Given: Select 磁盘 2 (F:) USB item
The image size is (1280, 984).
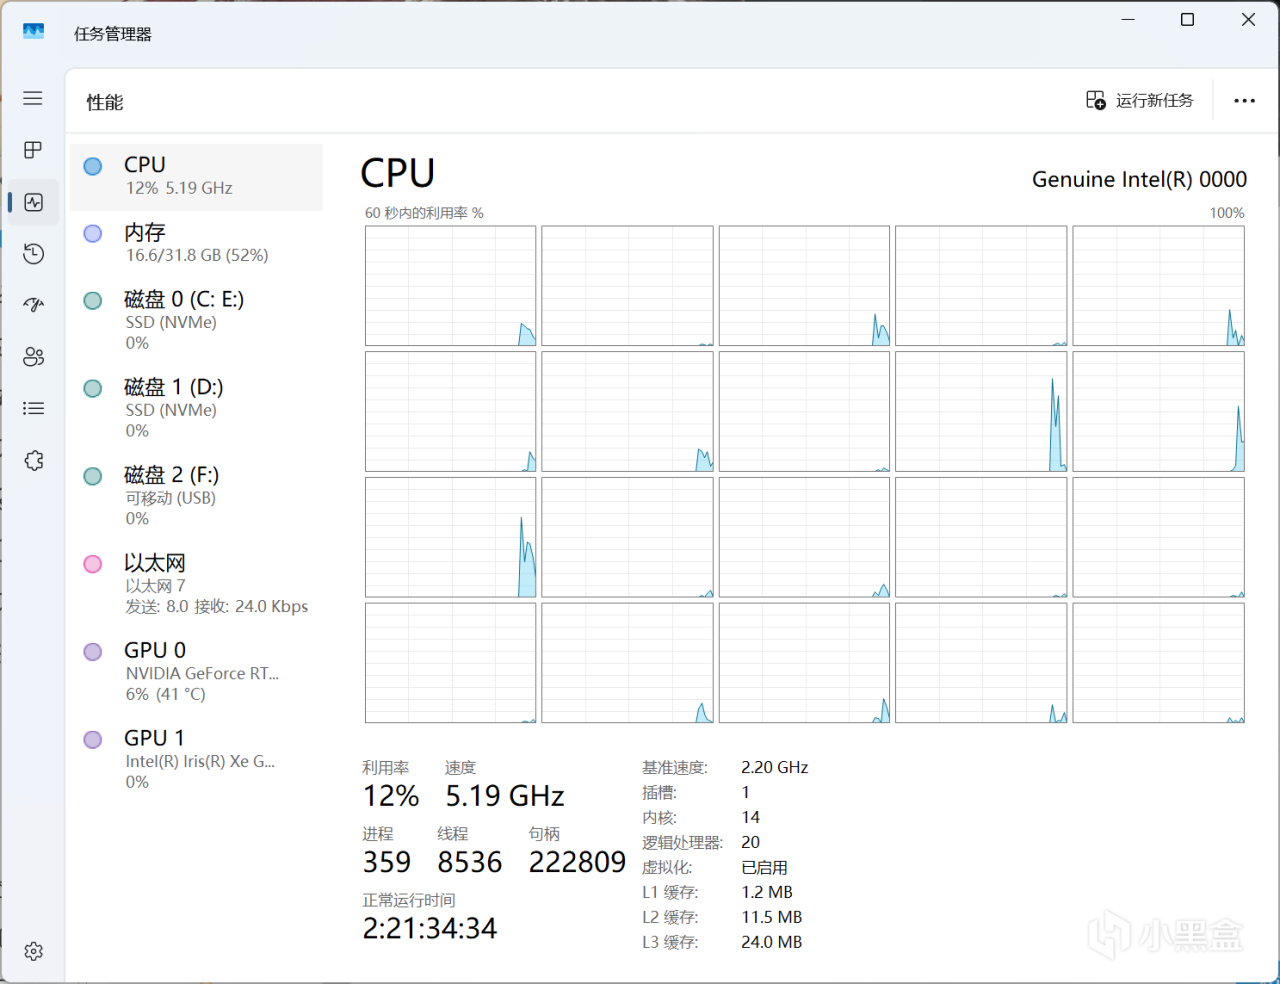Looking at the screenshot, I should pyautogui.click(x=196, y=495).
